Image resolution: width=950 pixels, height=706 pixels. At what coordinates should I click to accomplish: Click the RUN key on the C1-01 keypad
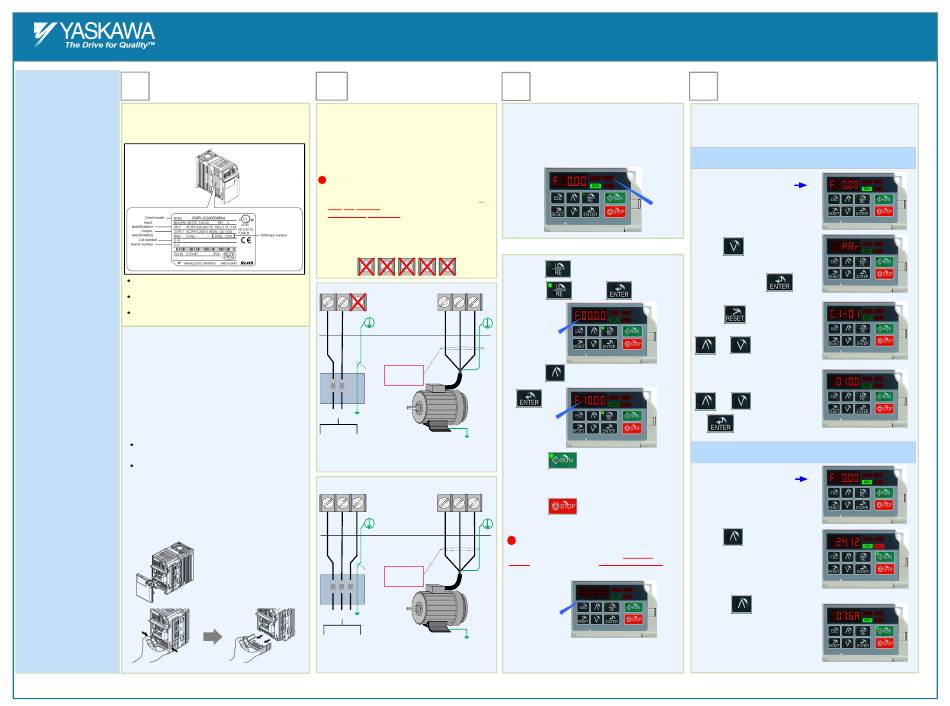point(884,328)
